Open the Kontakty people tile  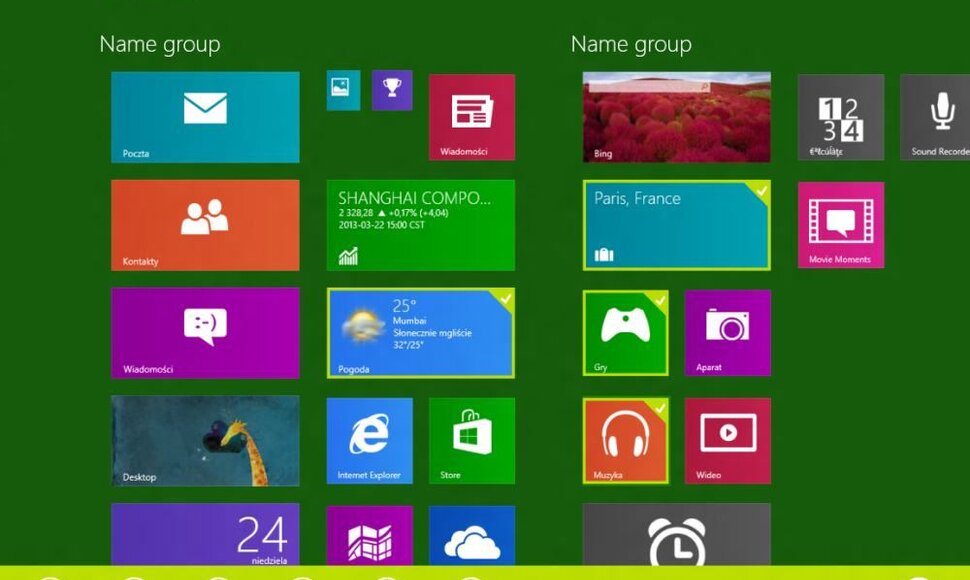click(x=205, y=225)
